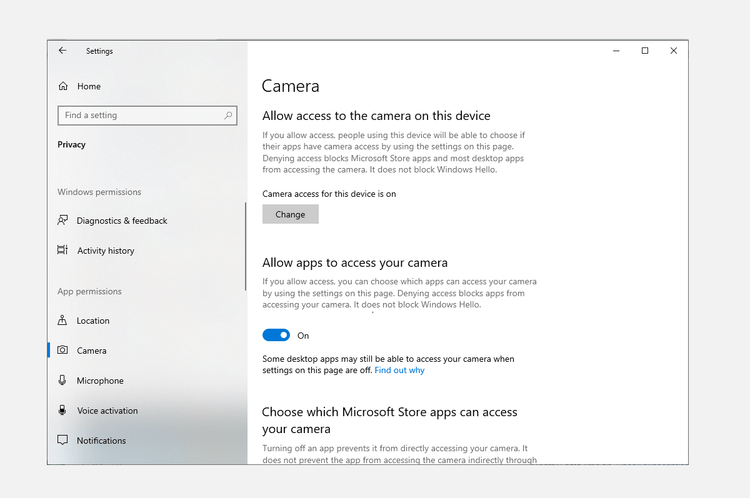Screen dimensions: 750x498
Task: Click the Home icon in sidebar
Action: (63, 86)
